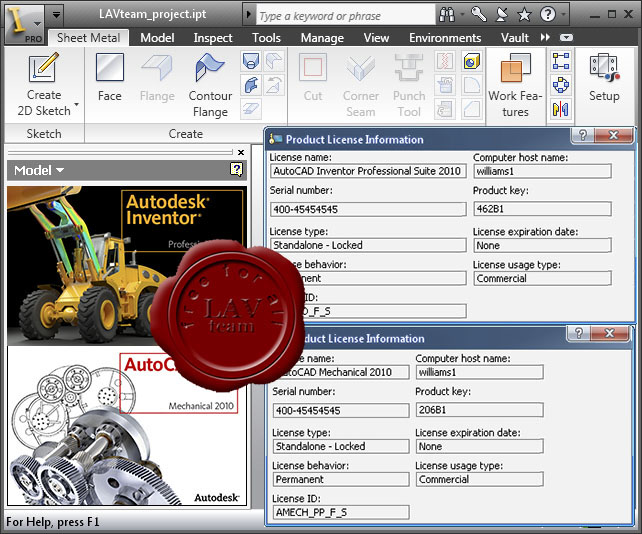Image resolution: width=642 pixels, height=534 pixels.
Task: Show more ribbon tabs with double arrow
Action: (x=545, y=37)
